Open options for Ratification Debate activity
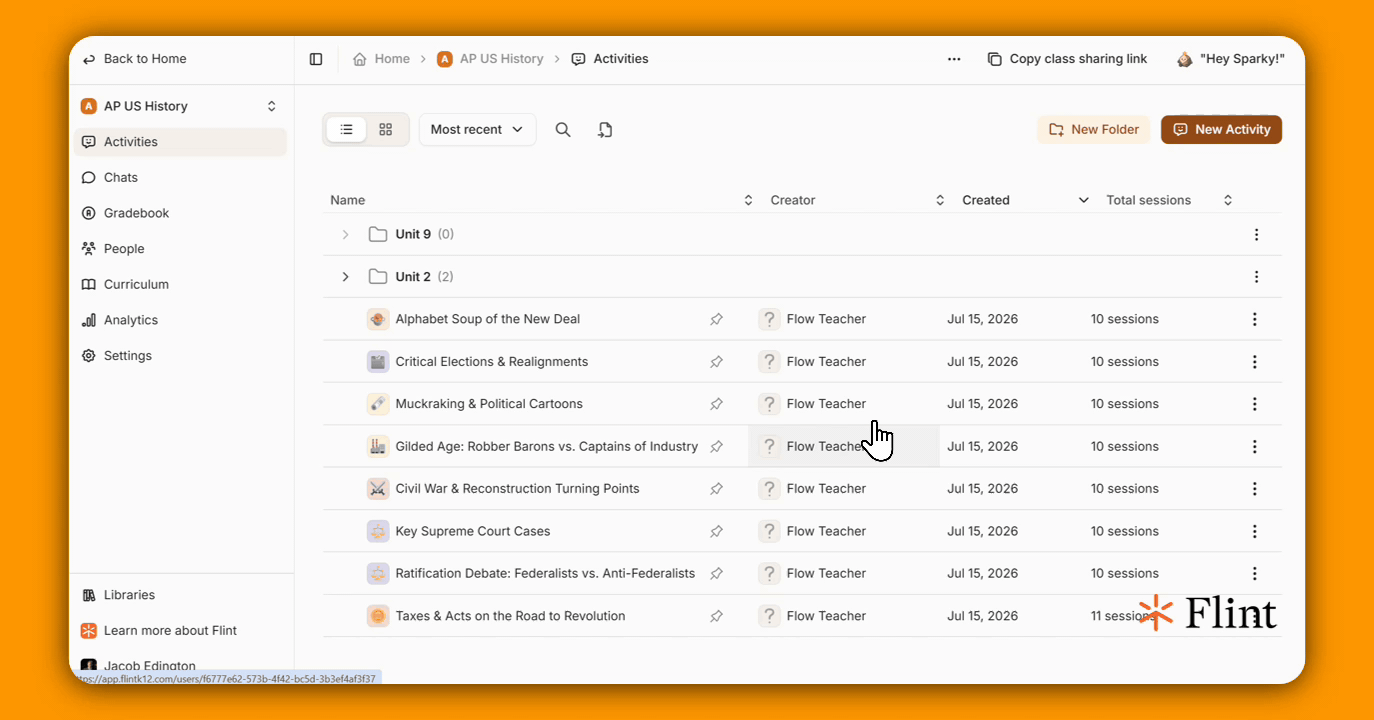Viewport: 1374px width, 720px height. 1255,574
